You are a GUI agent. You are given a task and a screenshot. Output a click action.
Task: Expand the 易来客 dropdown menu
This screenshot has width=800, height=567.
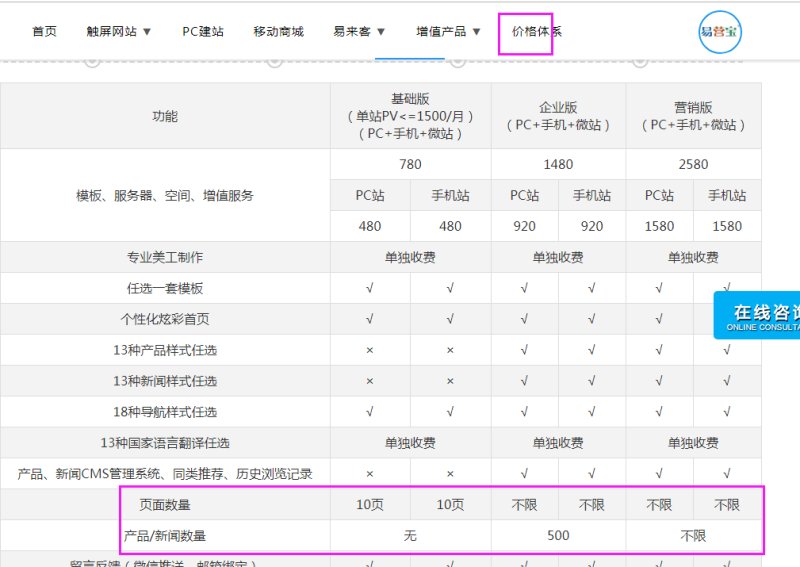click(359, 32)
